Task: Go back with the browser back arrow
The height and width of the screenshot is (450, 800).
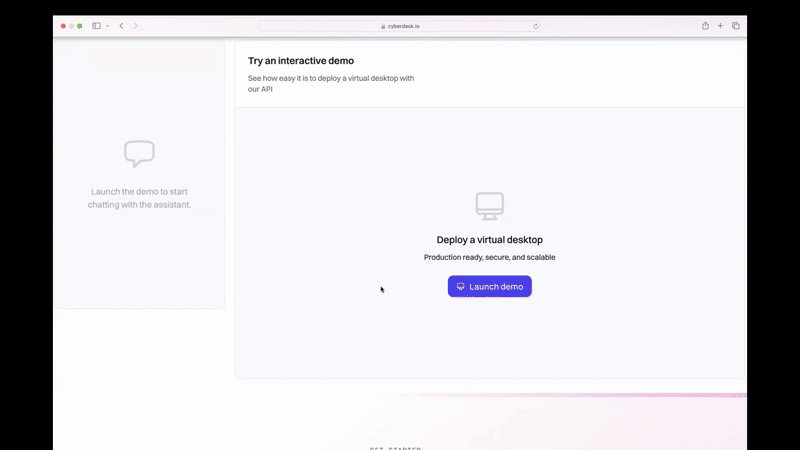Action: click(x=121, y=26)
